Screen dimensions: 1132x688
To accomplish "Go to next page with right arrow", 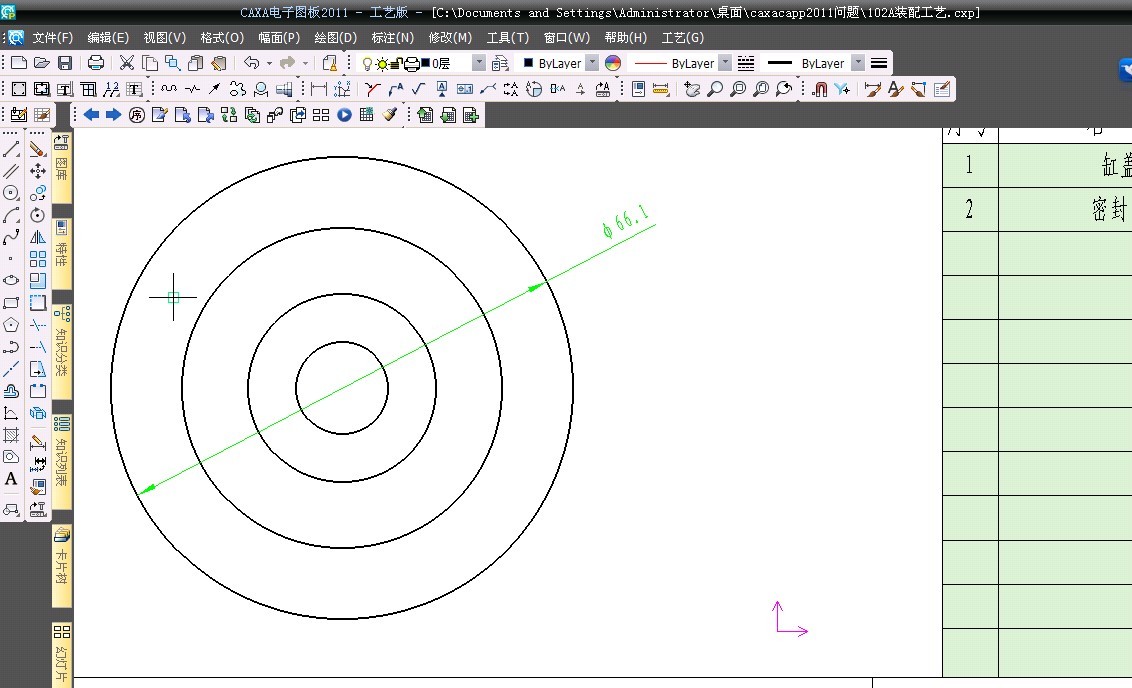I will 113,115.
